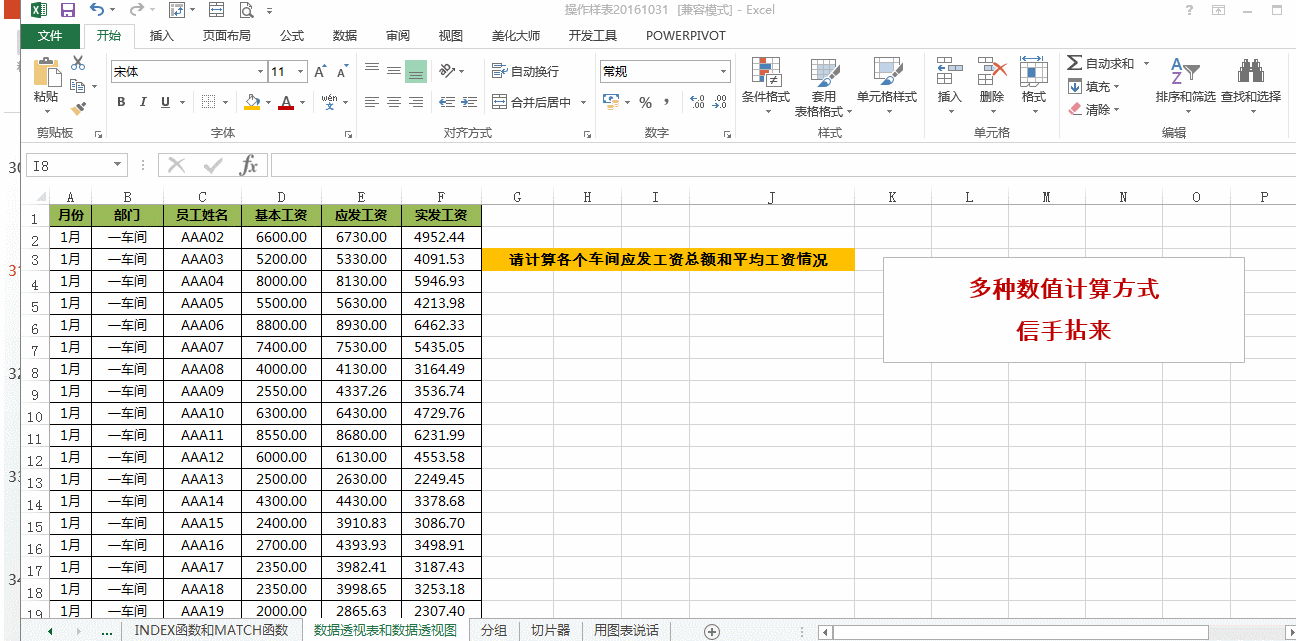Image resolution: width=1296 pixels, height=641 pixels.
Task: Click the accounting currency format icon
Action: [611, 102]
